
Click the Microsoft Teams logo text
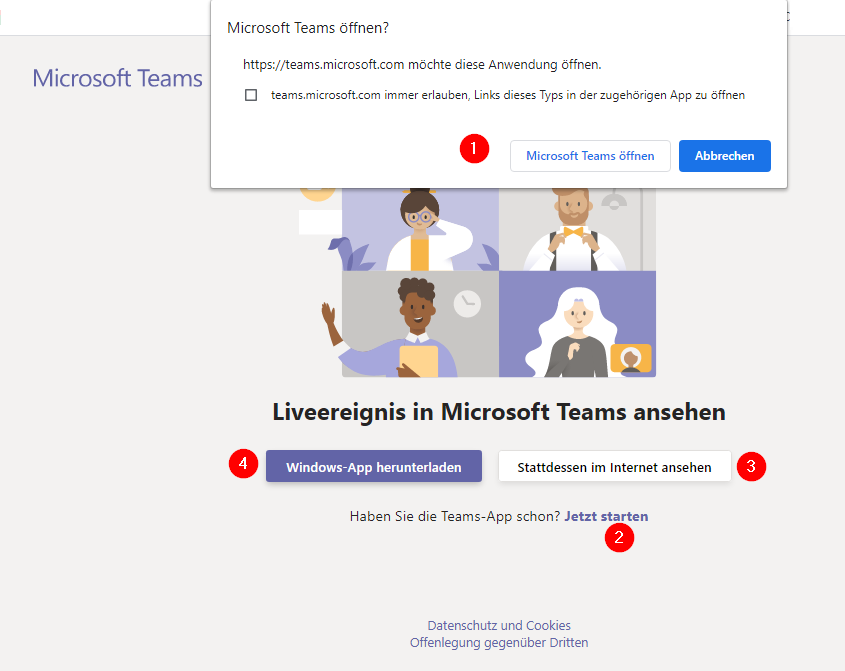(117, 78)
